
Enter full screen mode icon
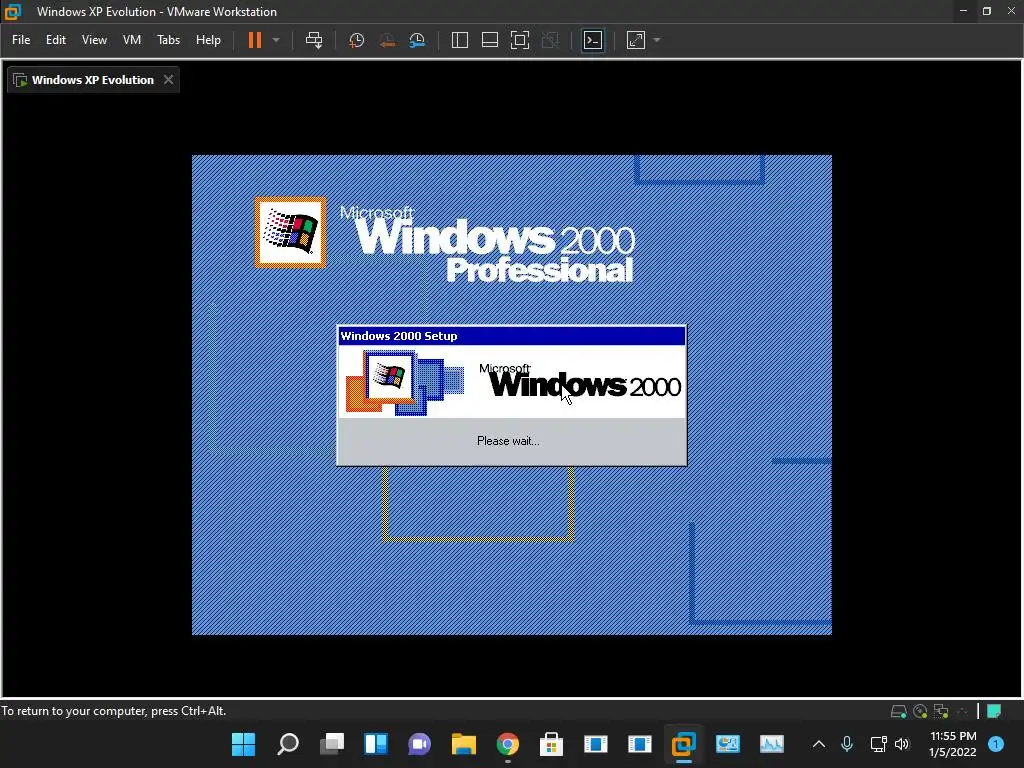[x=520, y=40]
